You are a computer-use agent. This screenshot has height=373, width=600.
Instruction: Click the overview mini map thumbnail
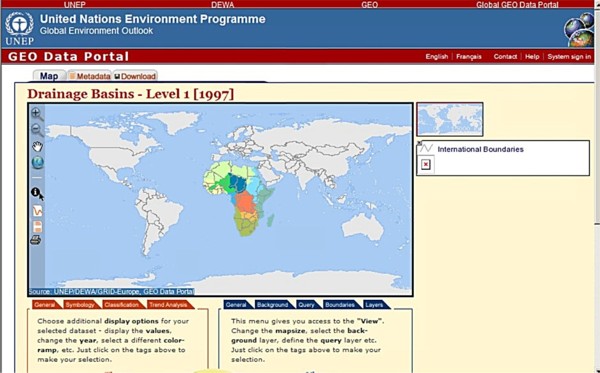[450, 119]
